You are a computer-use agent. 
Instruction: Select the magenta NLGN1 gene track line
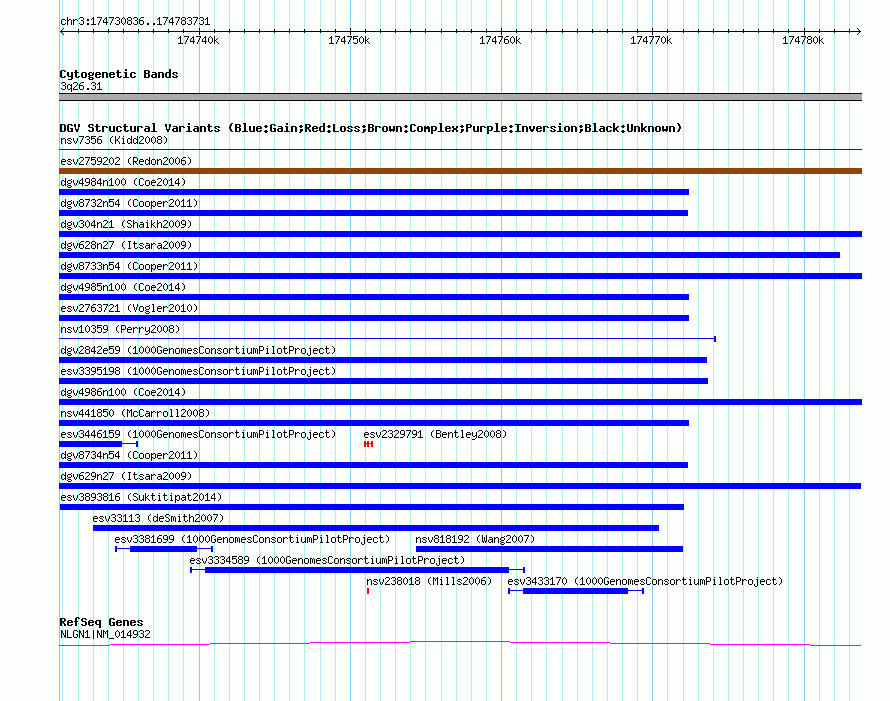(460, 643)
